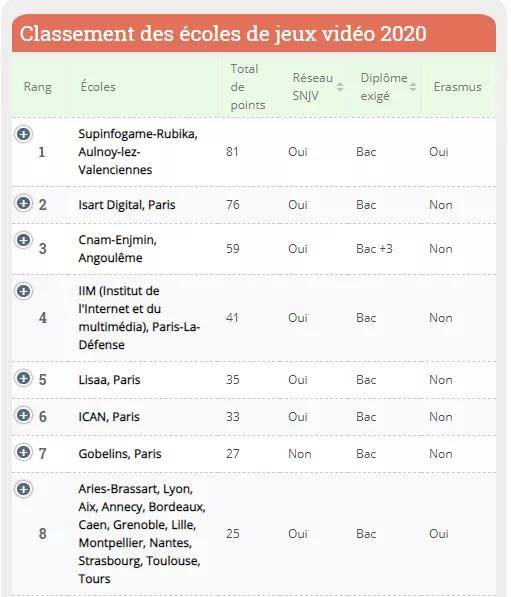Open plus icon for Gobelins, Paris

24,452
